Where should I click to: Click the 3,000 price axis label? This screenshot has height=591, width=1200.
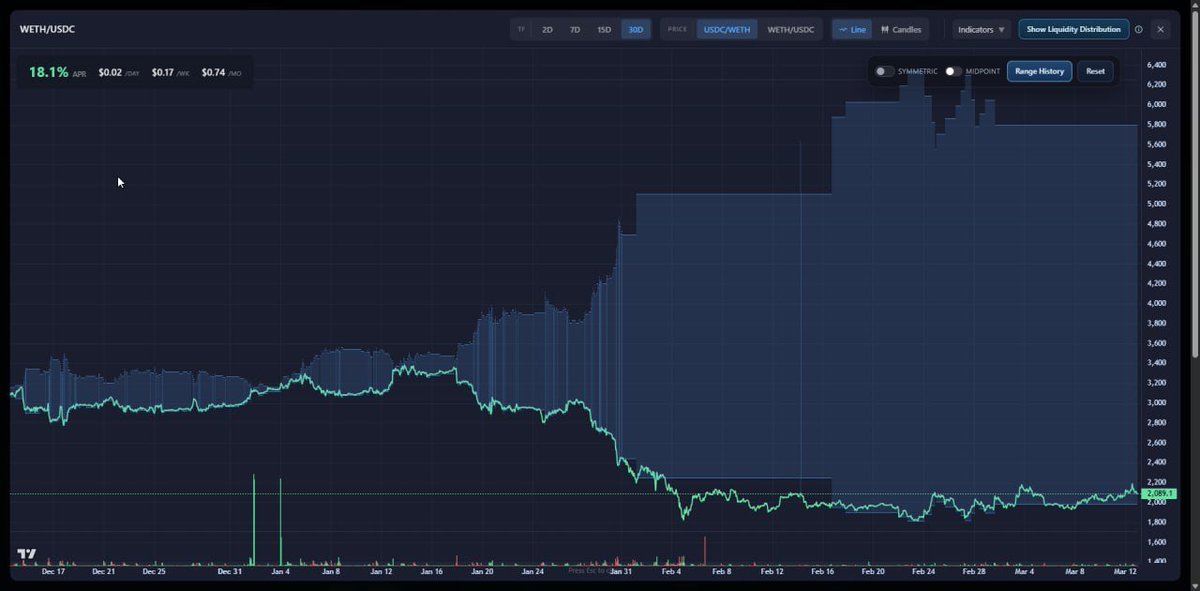pos(1157,403)
